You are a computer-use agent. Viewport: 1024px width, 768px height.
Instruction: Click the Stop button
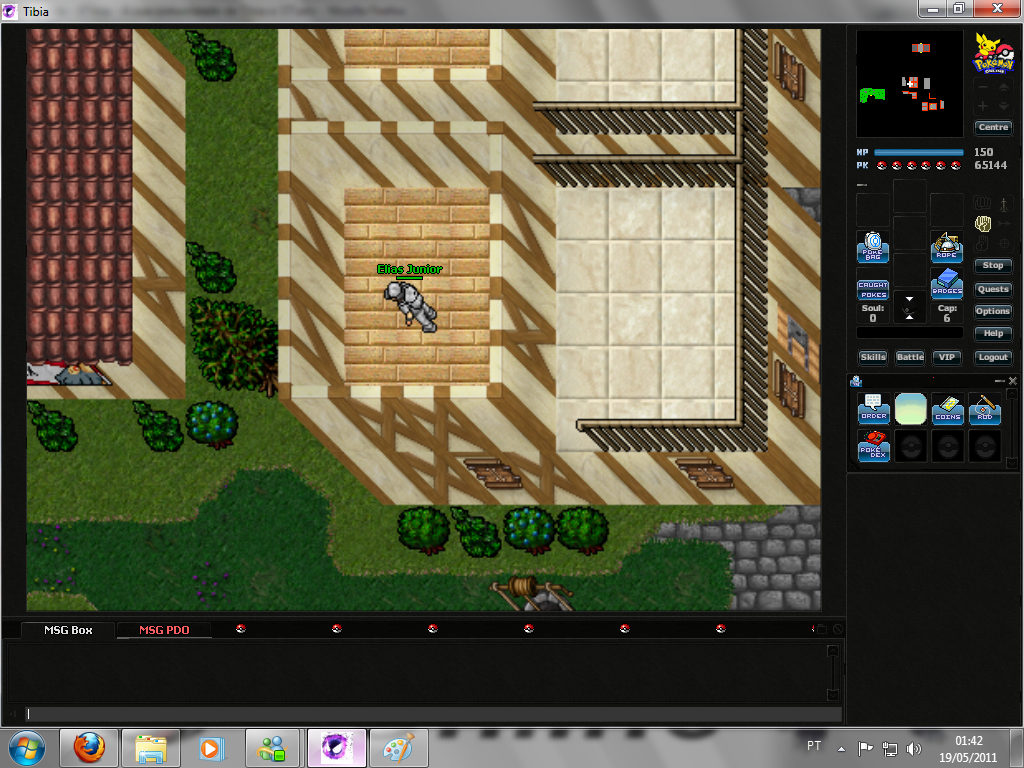point(993,265)
